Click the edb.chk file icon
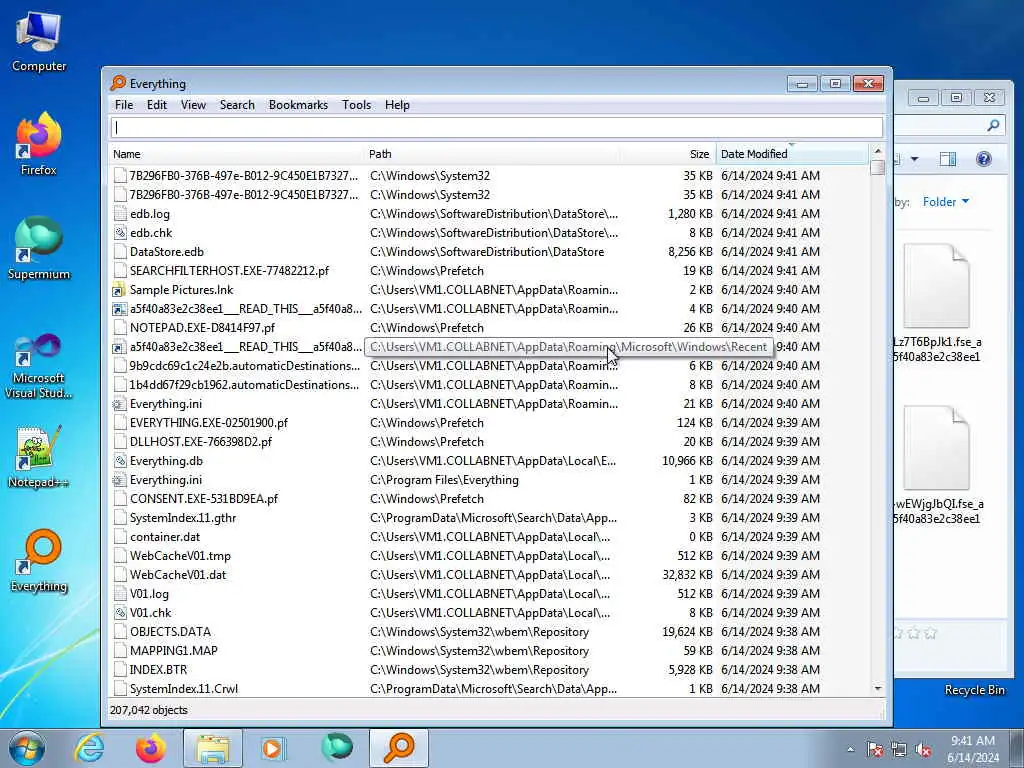The image size is (1024, 768). (120, 233)
